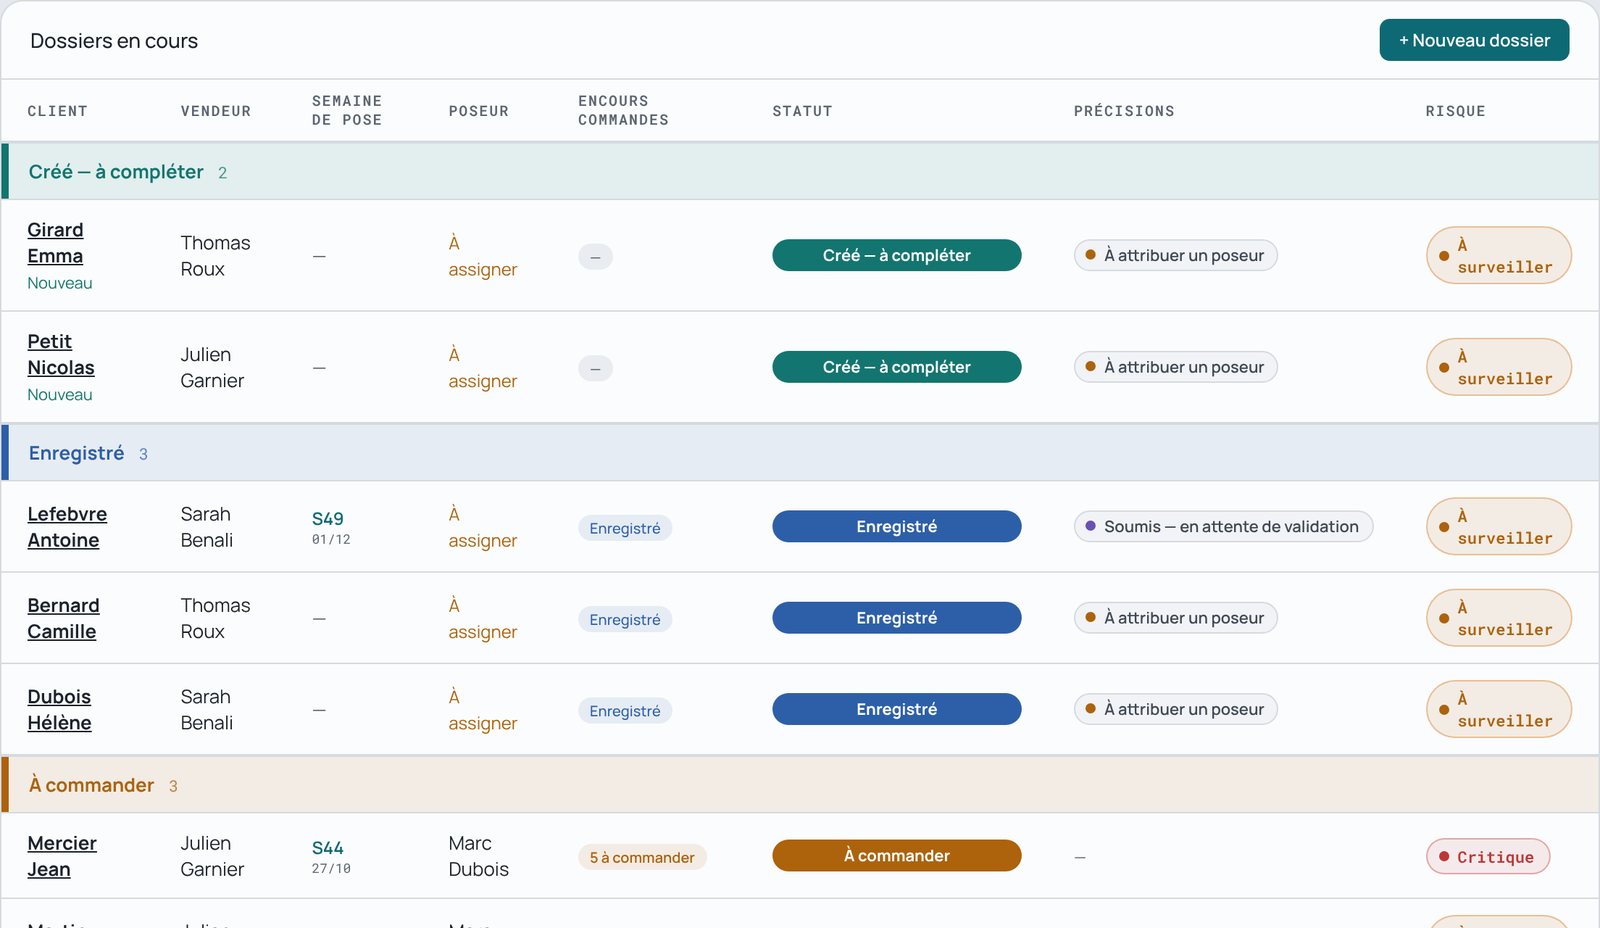Click À assigner for Bernard Camille
Screen dimensions: 1600x928
click(482, 618)
